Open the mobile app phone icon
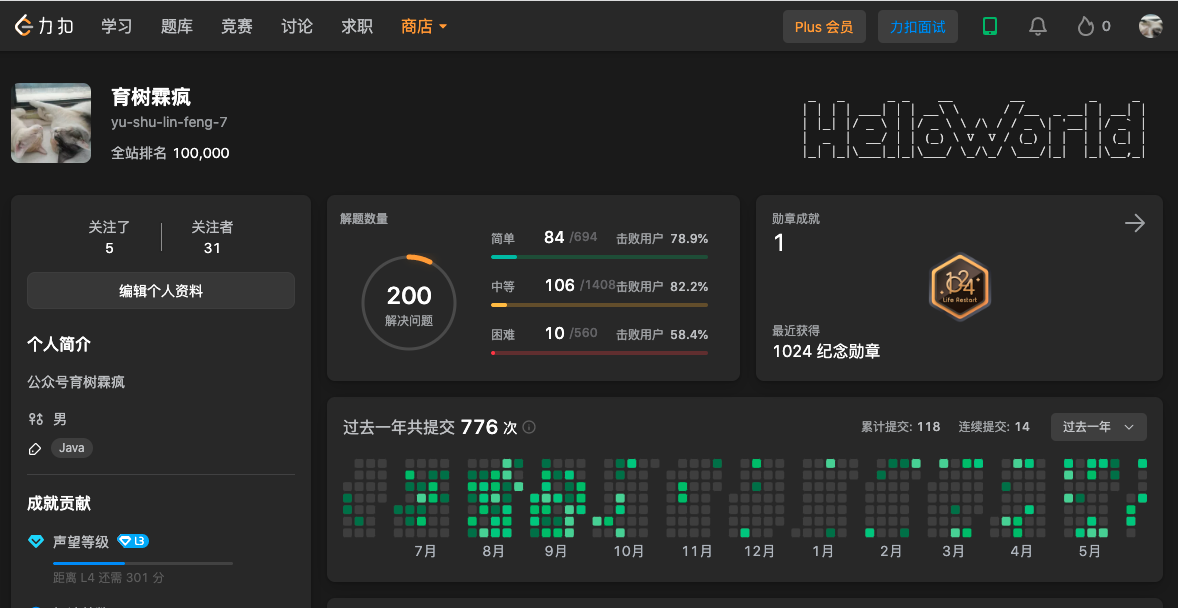Screen dimensions: 1178x608 tap(989, 26)
